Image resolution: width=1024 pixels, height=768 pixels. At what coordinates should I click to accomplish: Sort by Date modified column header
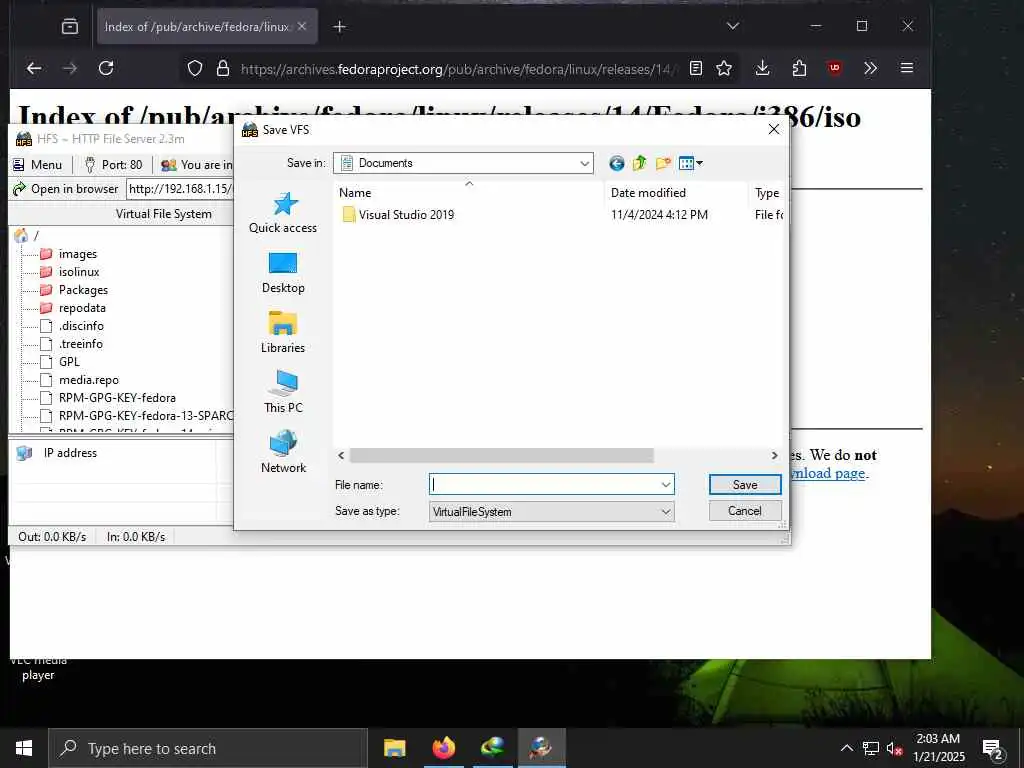676,193
